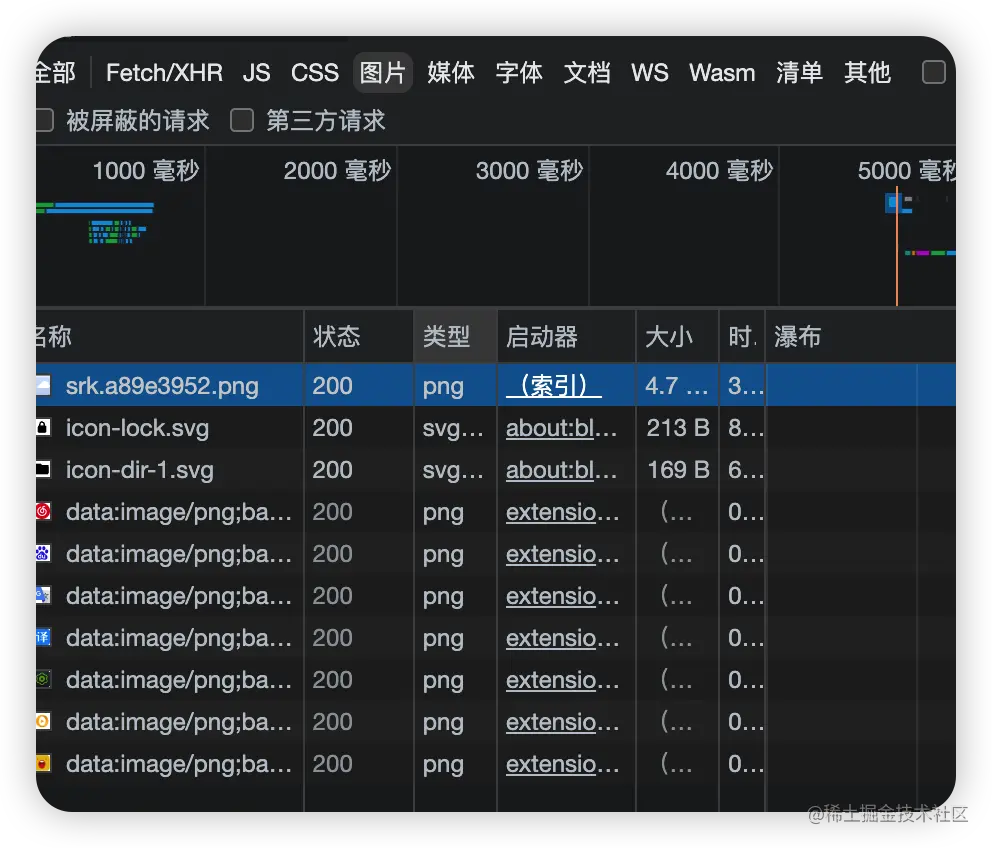Select the 文档 filter tab
The width and height of the screenshot is (992, 848).
[587, 73]
